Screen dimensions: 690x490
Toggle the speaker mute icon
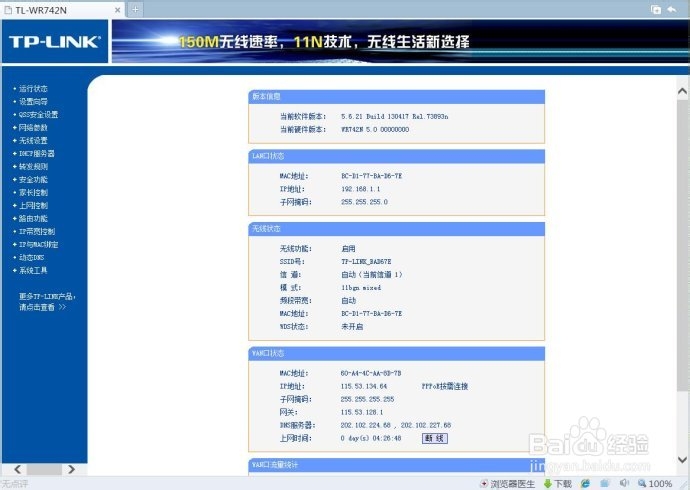(x=624, y=483)
